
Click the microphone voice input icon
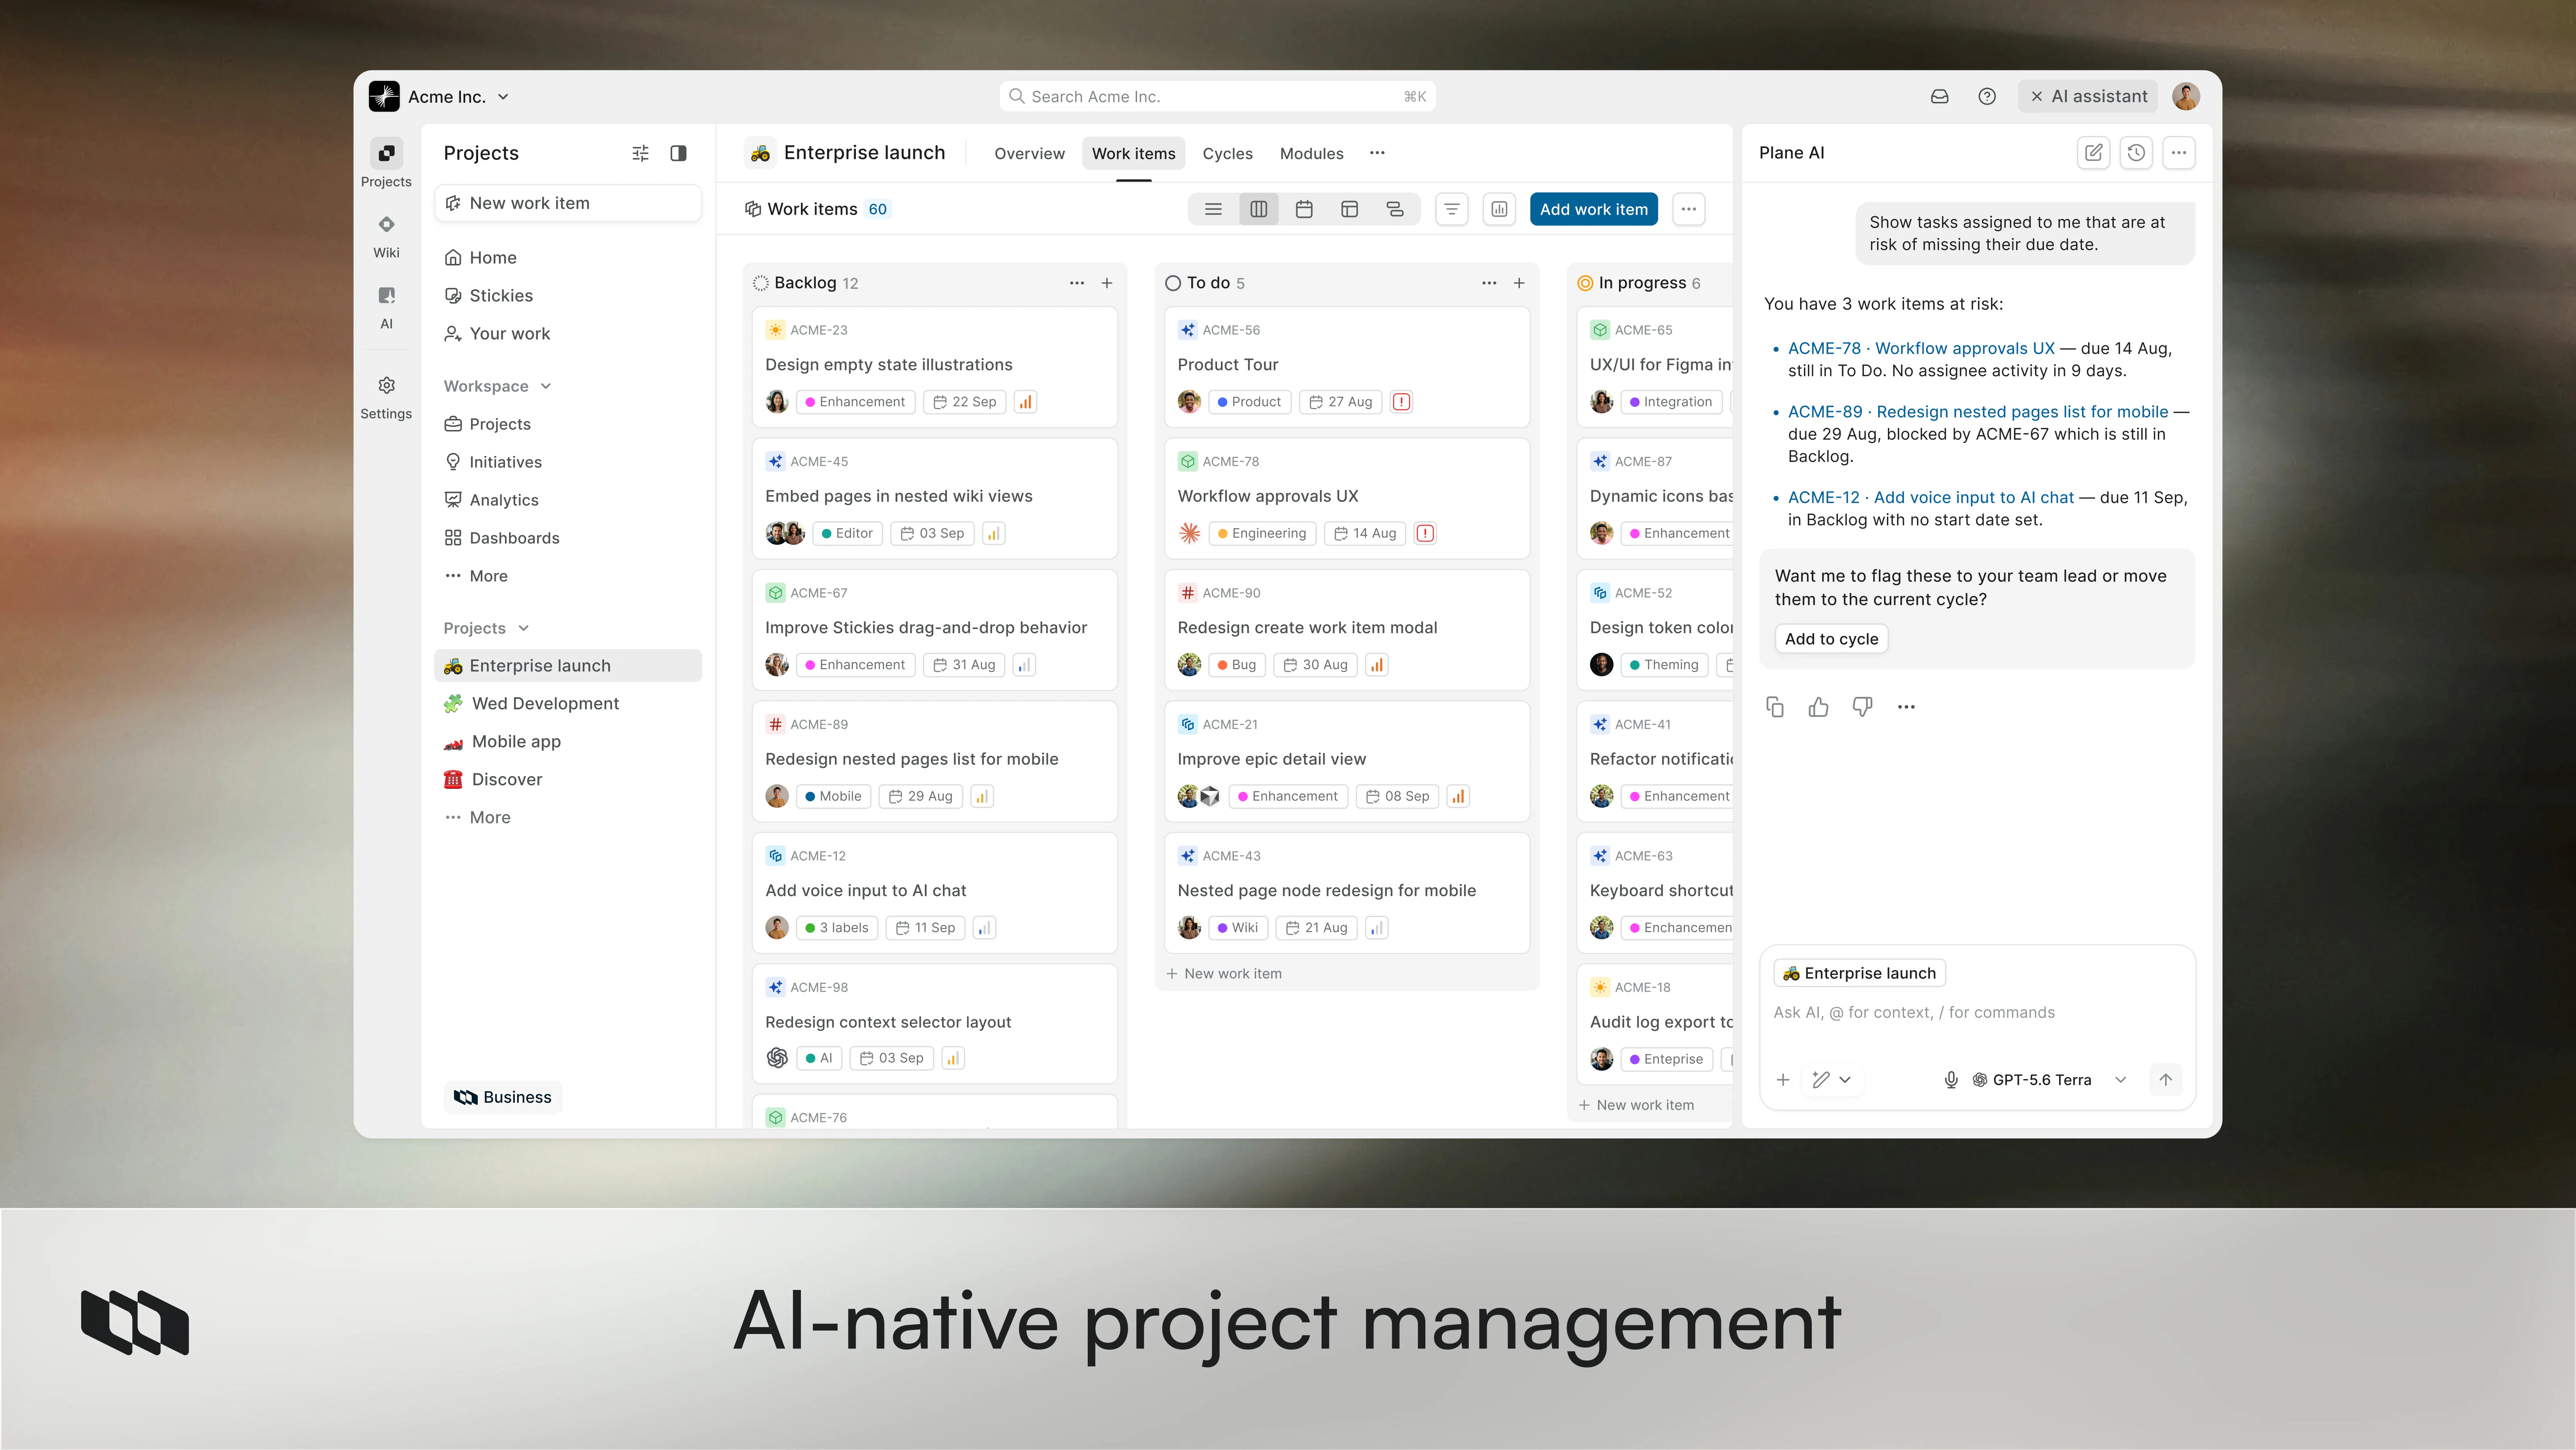pos(1951,1080)
